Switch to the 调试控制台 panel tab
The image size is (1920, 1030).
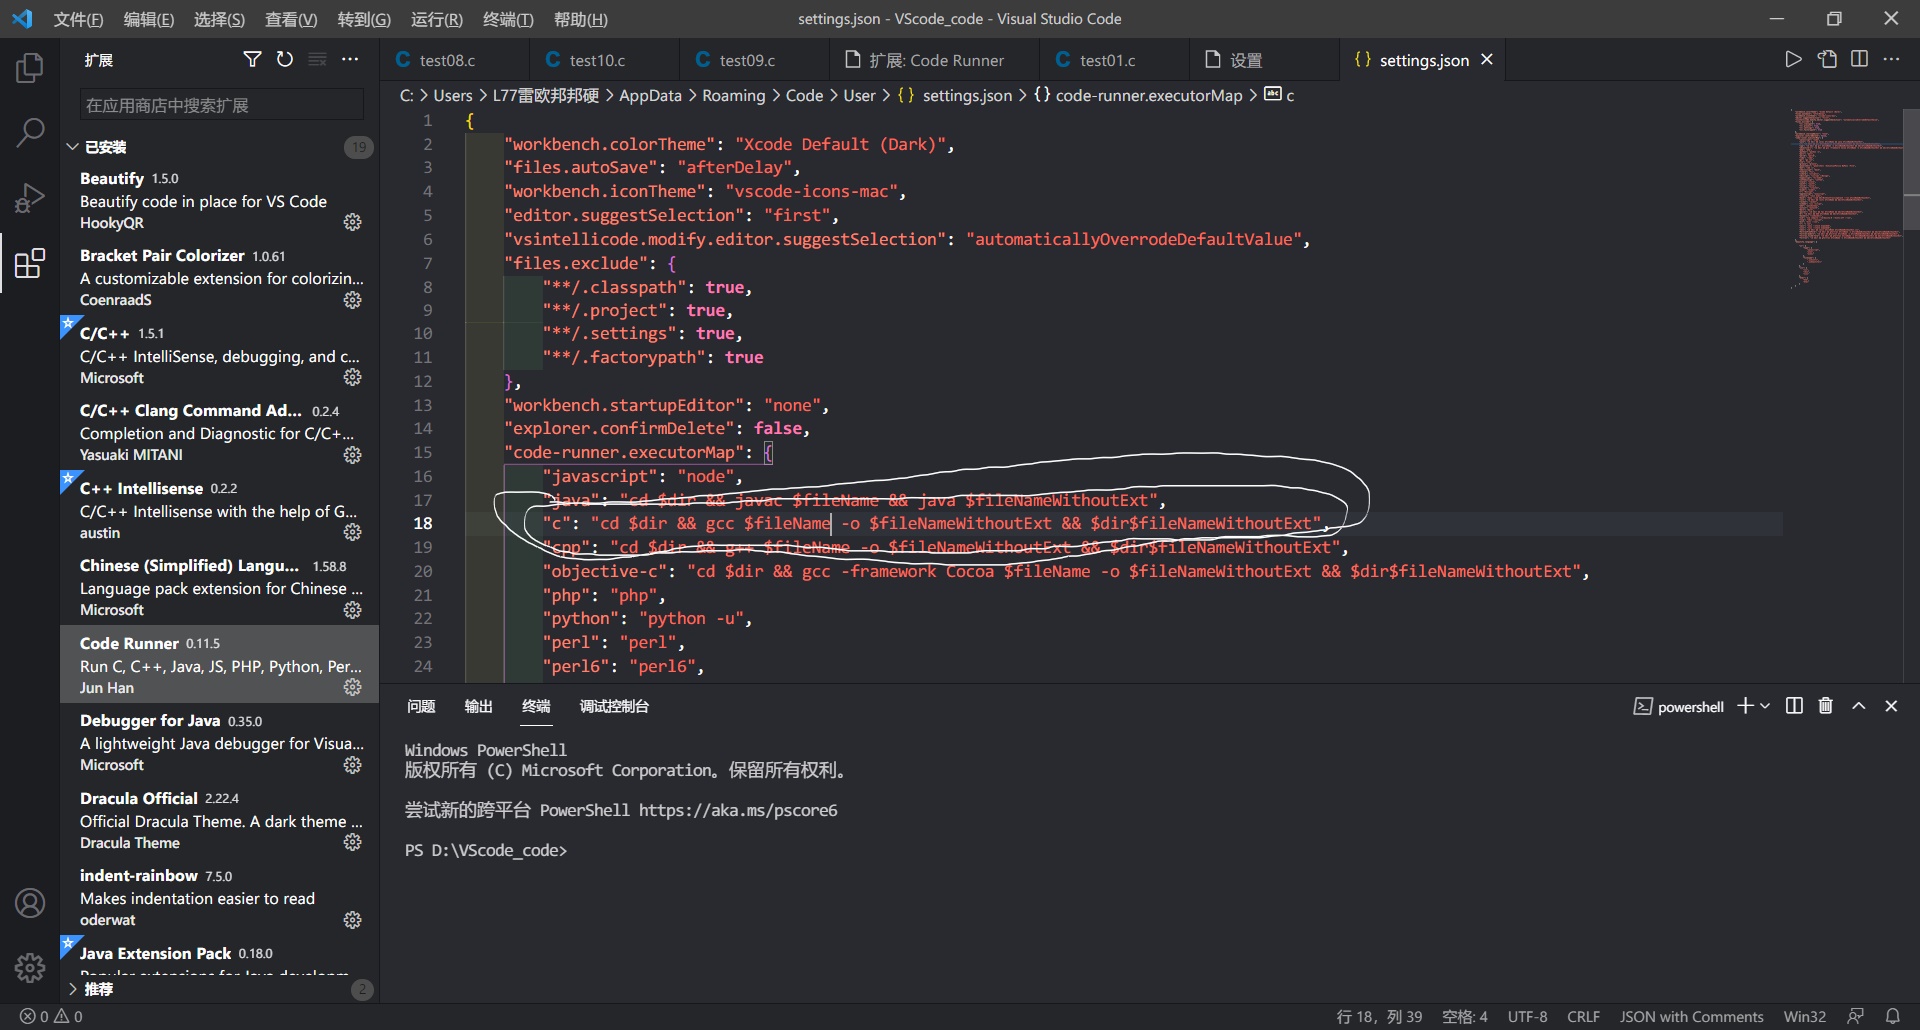tap(614, 706)
